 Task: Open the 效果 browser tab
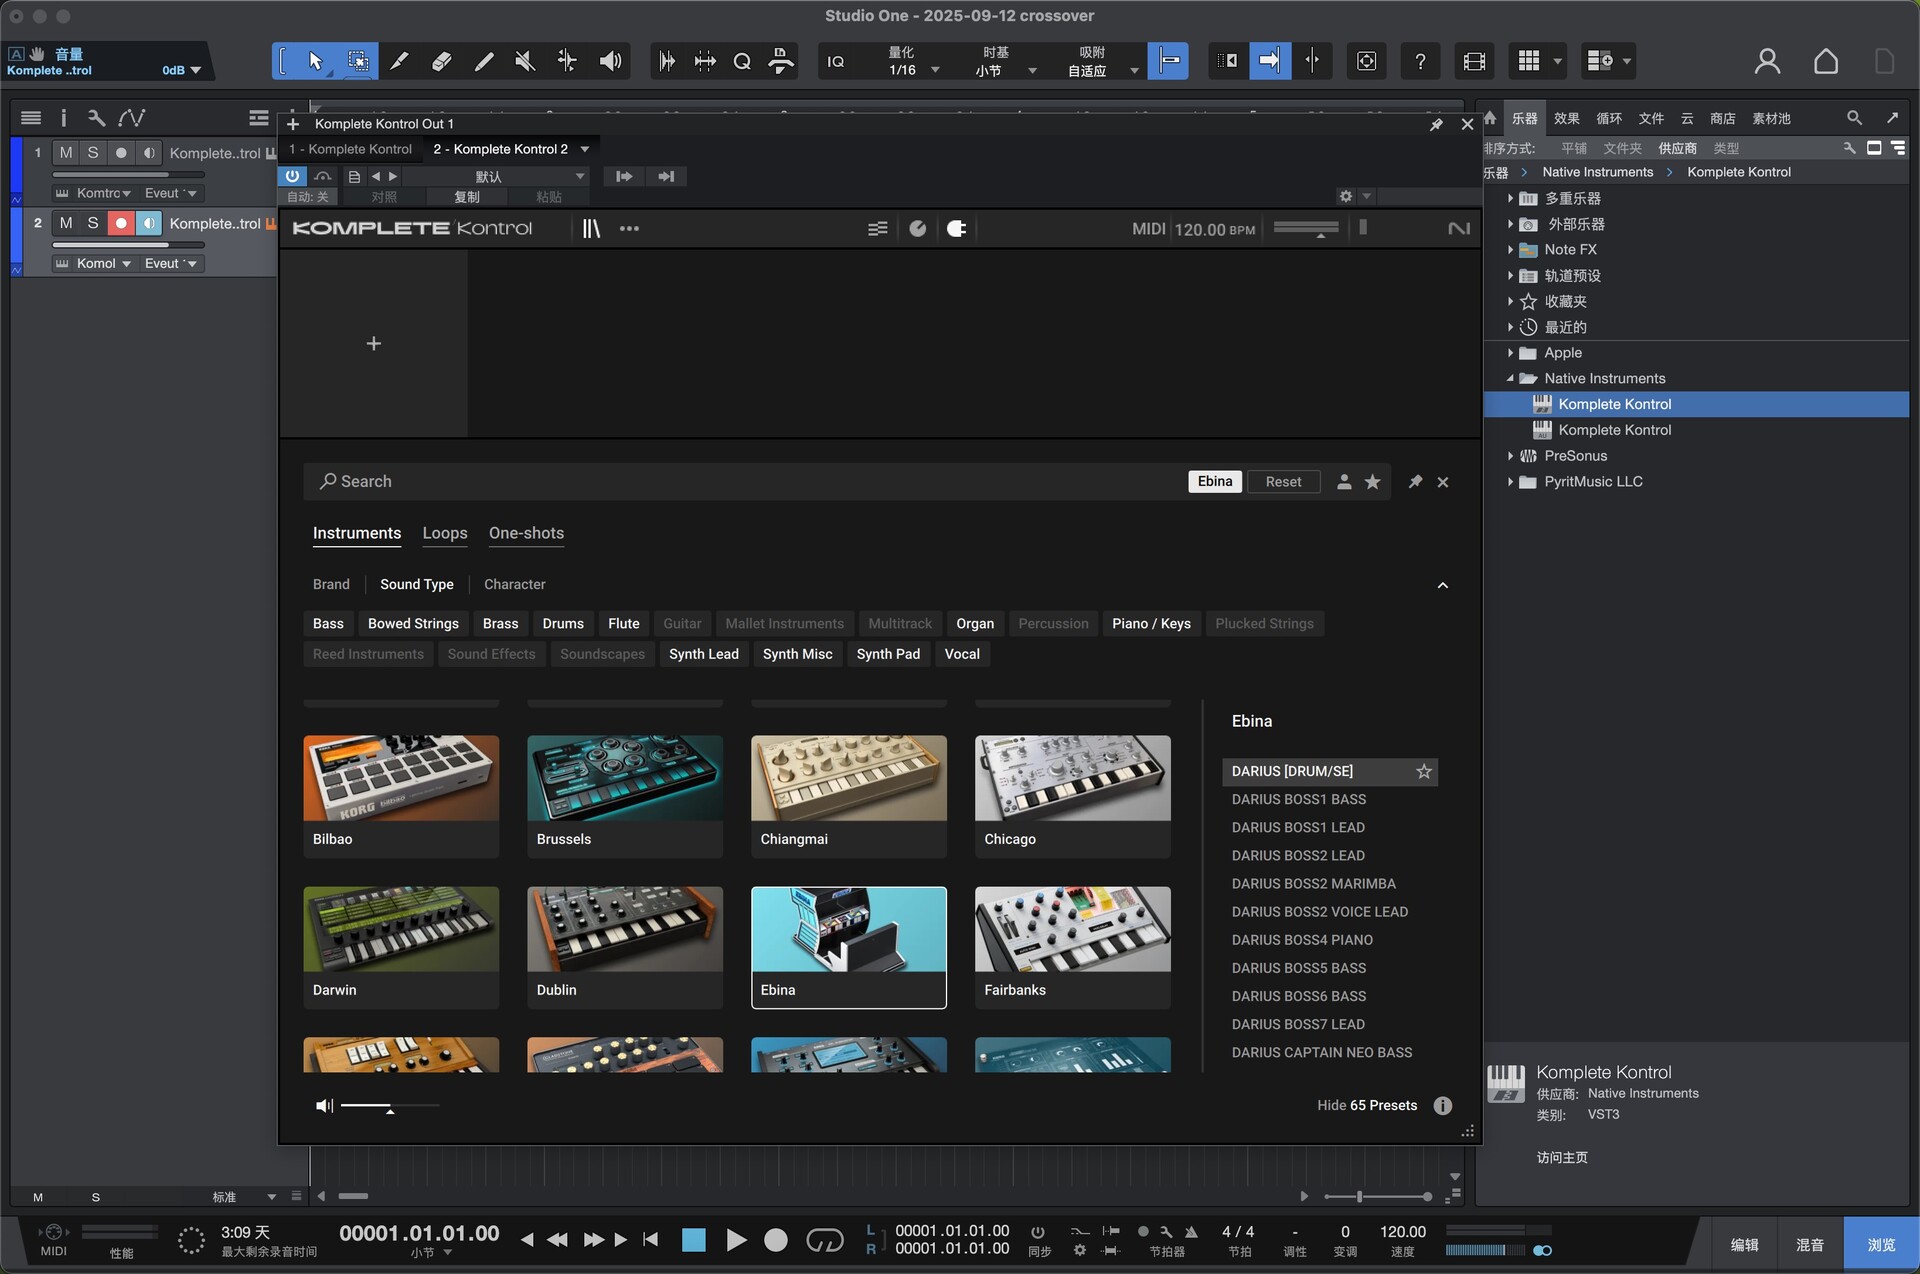[1566, 118]
